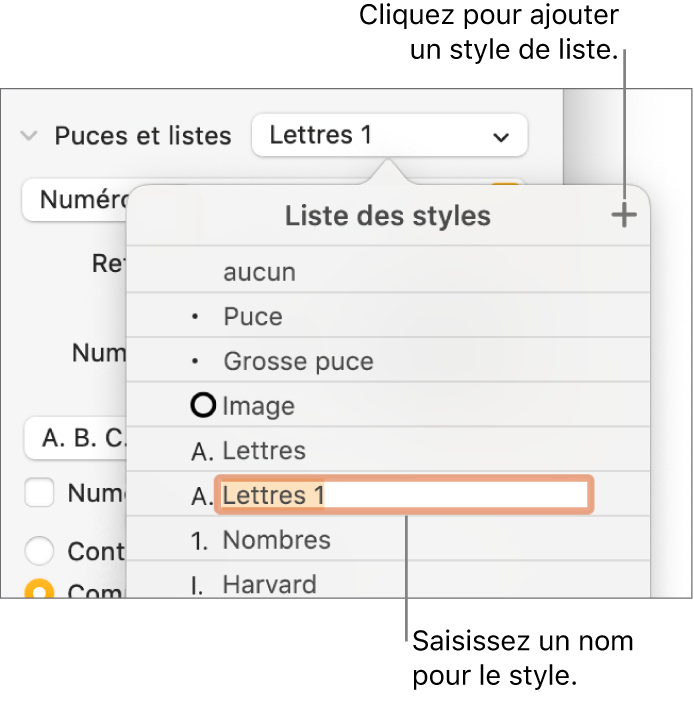
Task: Click the bullet dot beside Grosse puce
Action: [x=196, y=361]
